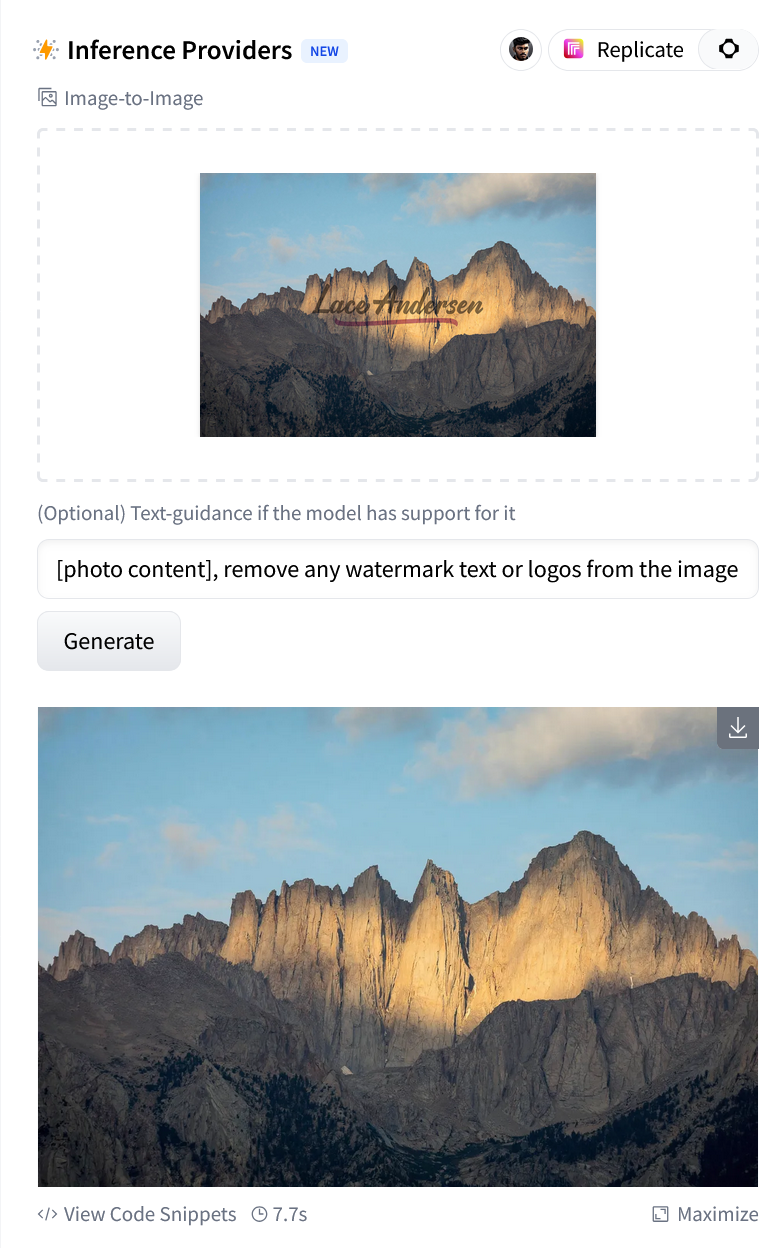This screenshot has height=1248, width=781.
Task: Click the clock inference time icon
Action: coord(259,1215)
